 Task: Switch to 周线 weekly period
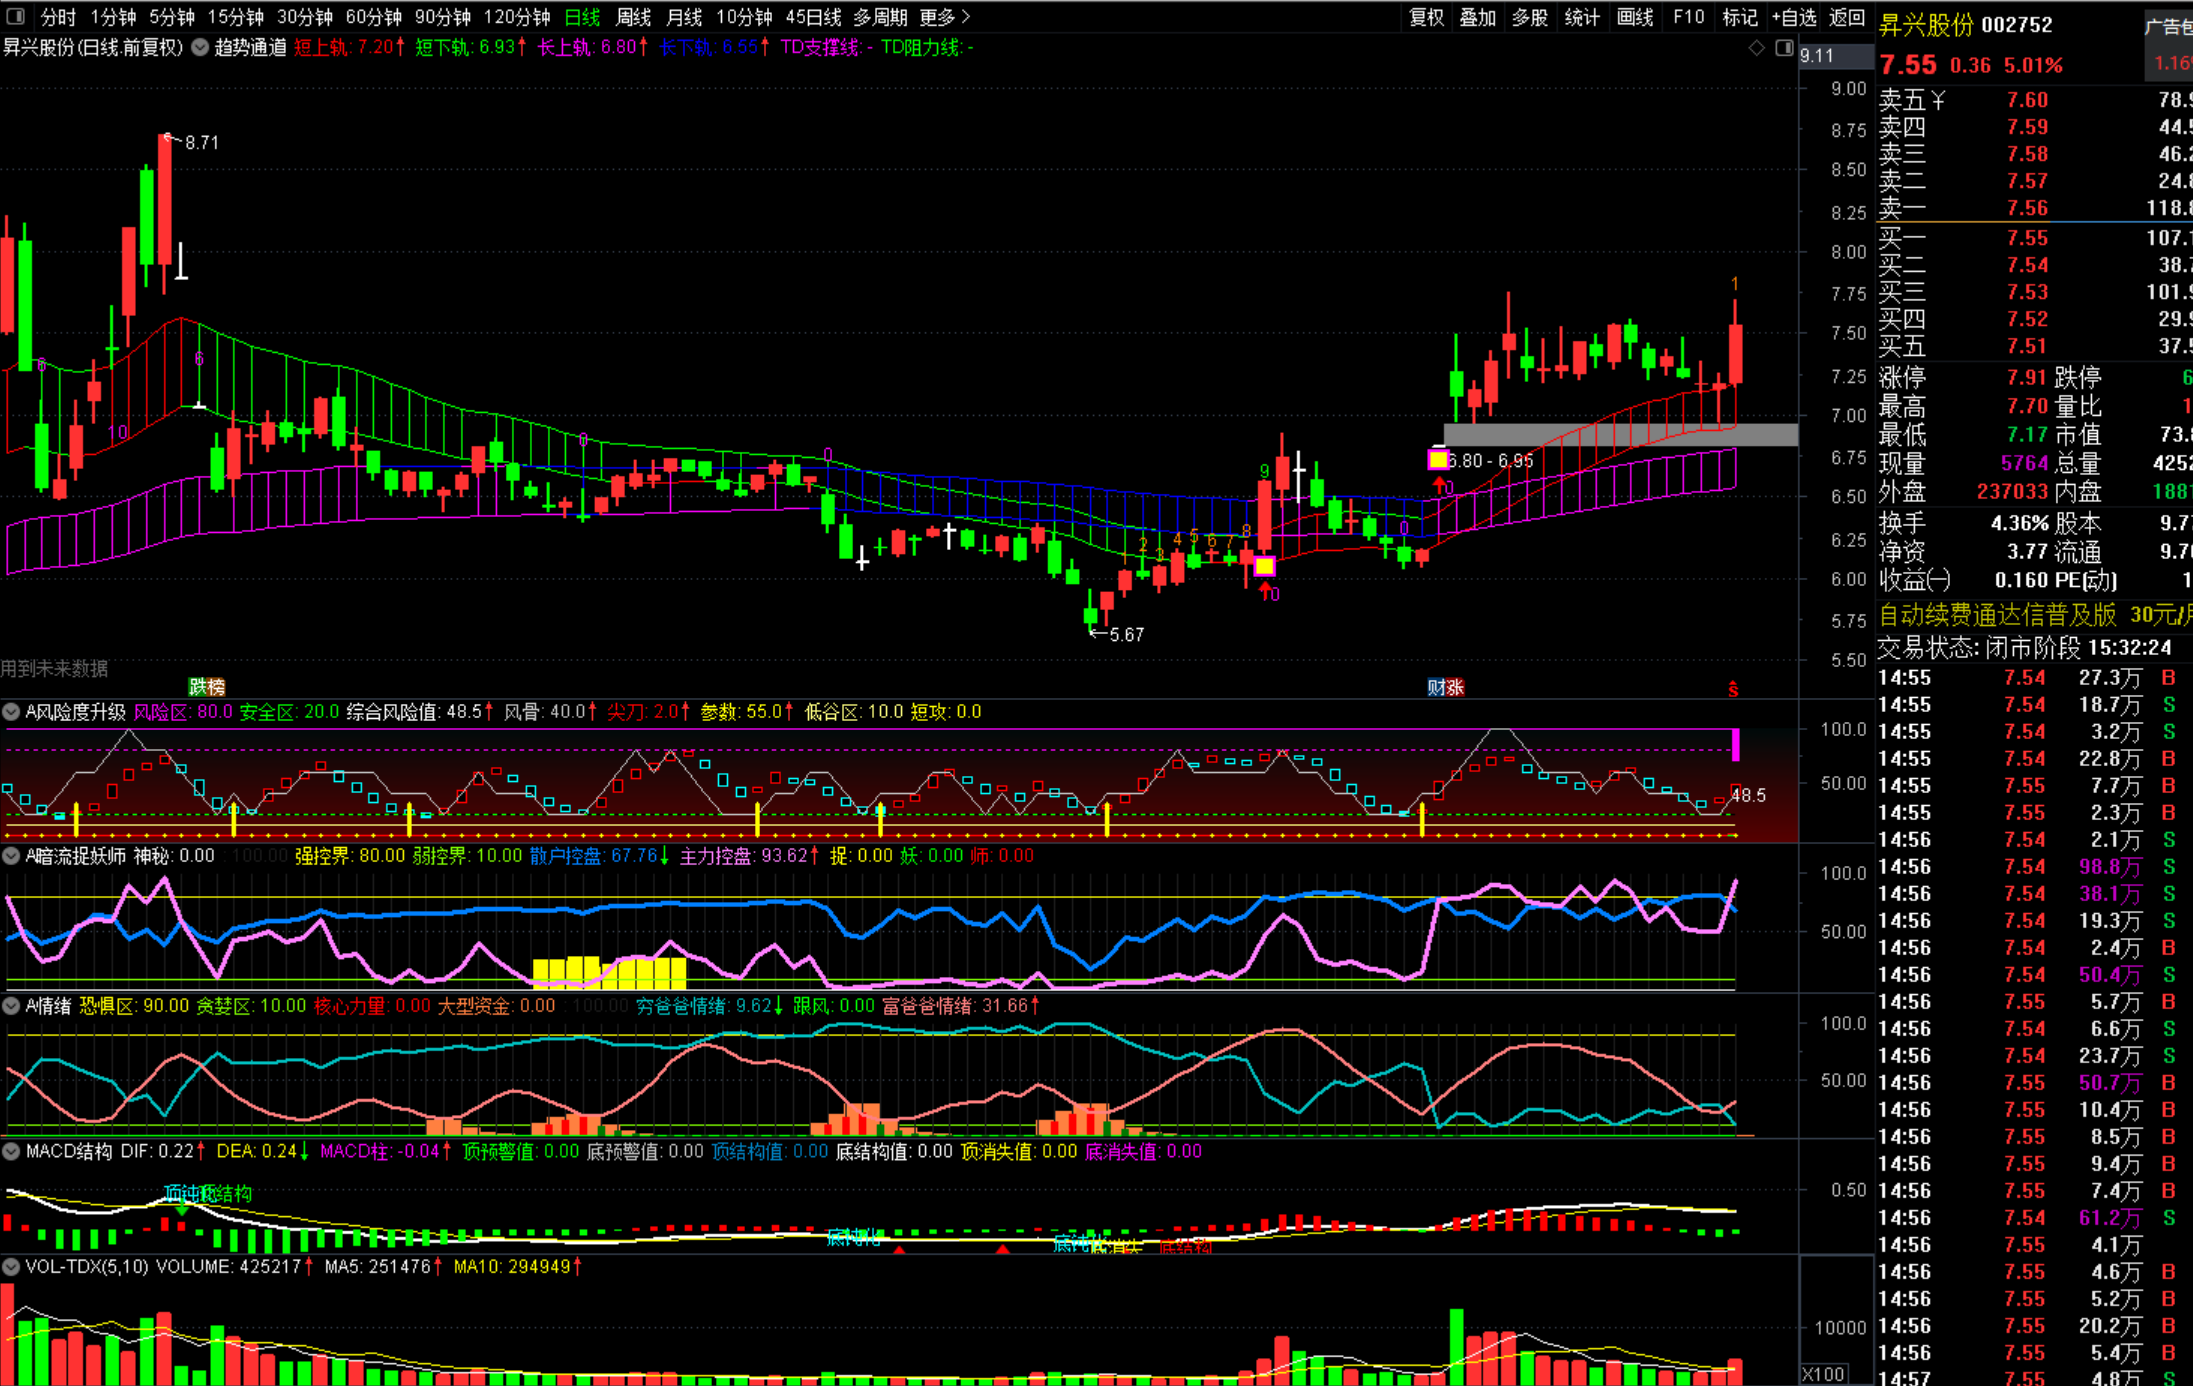(x=633, y=17)
